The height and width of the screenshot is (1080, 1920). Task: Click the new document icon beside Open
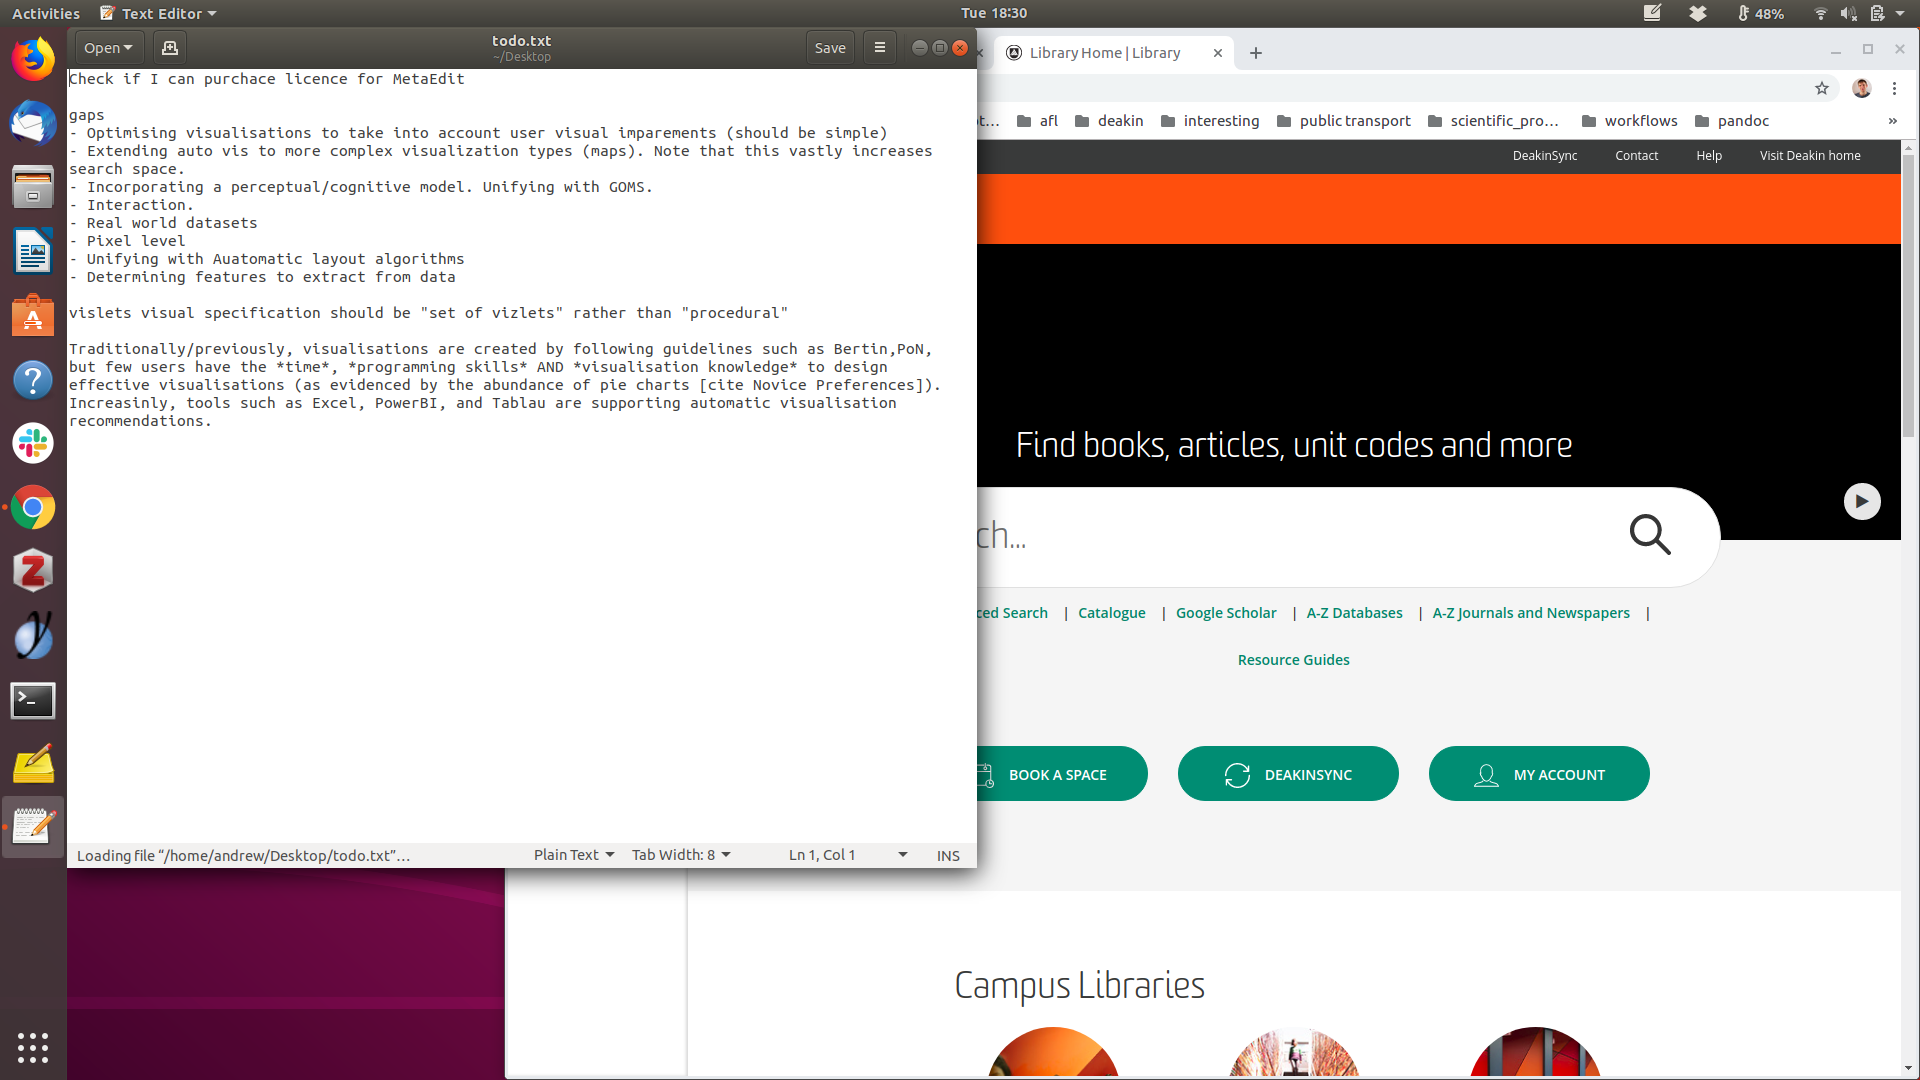tap(170, 48)
